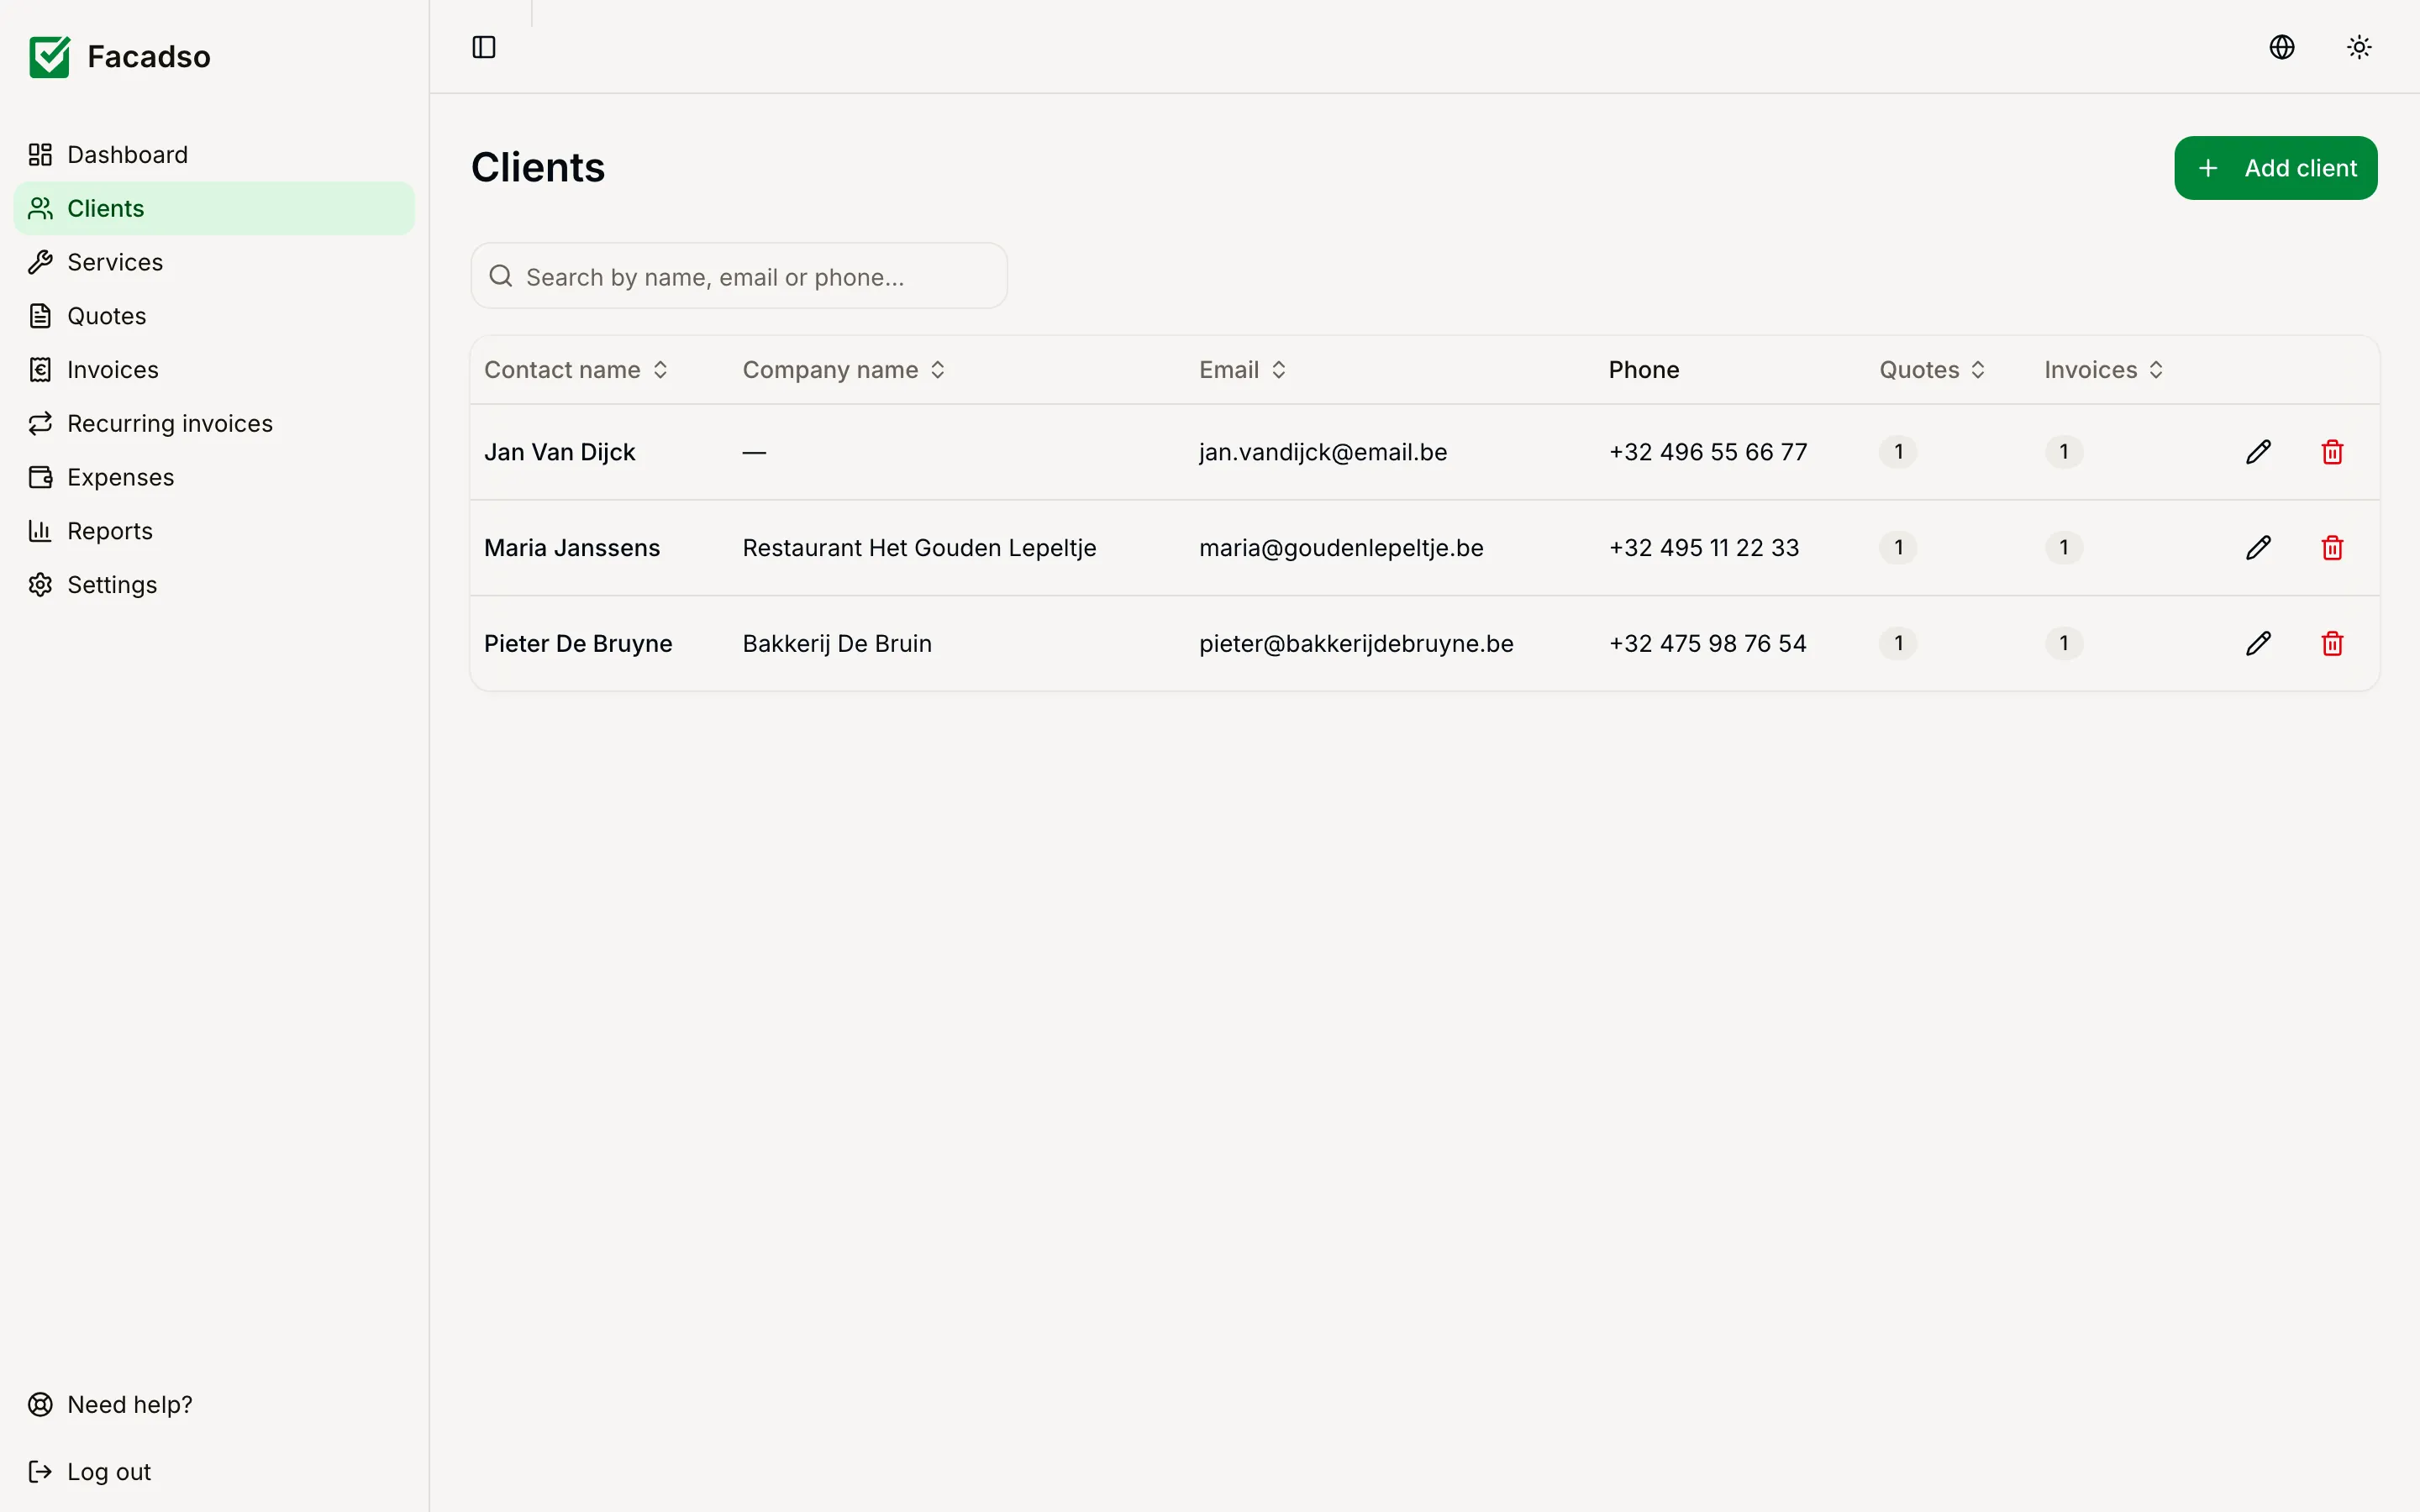Delete Pieter De Bruyne client
2420x1512 pixels.
click(2332, 643)
